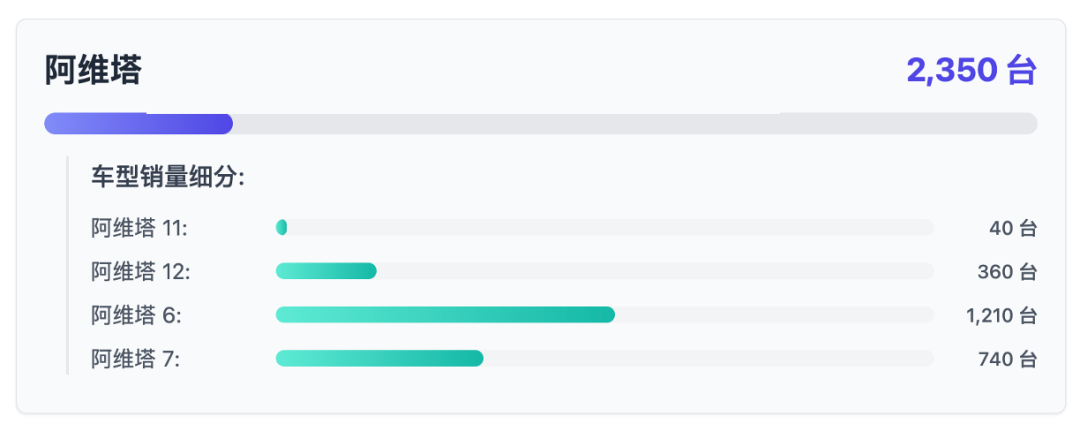Select the 阿维塔 11 model label
The image size is (1080, 424).
pyautogui.click(x=139, y=228)
